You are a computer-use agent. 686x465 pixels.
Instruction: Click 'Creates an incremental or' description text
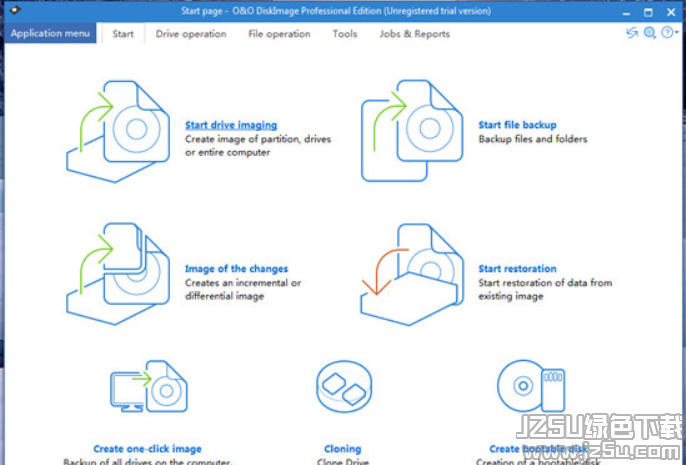coord(243,283)
